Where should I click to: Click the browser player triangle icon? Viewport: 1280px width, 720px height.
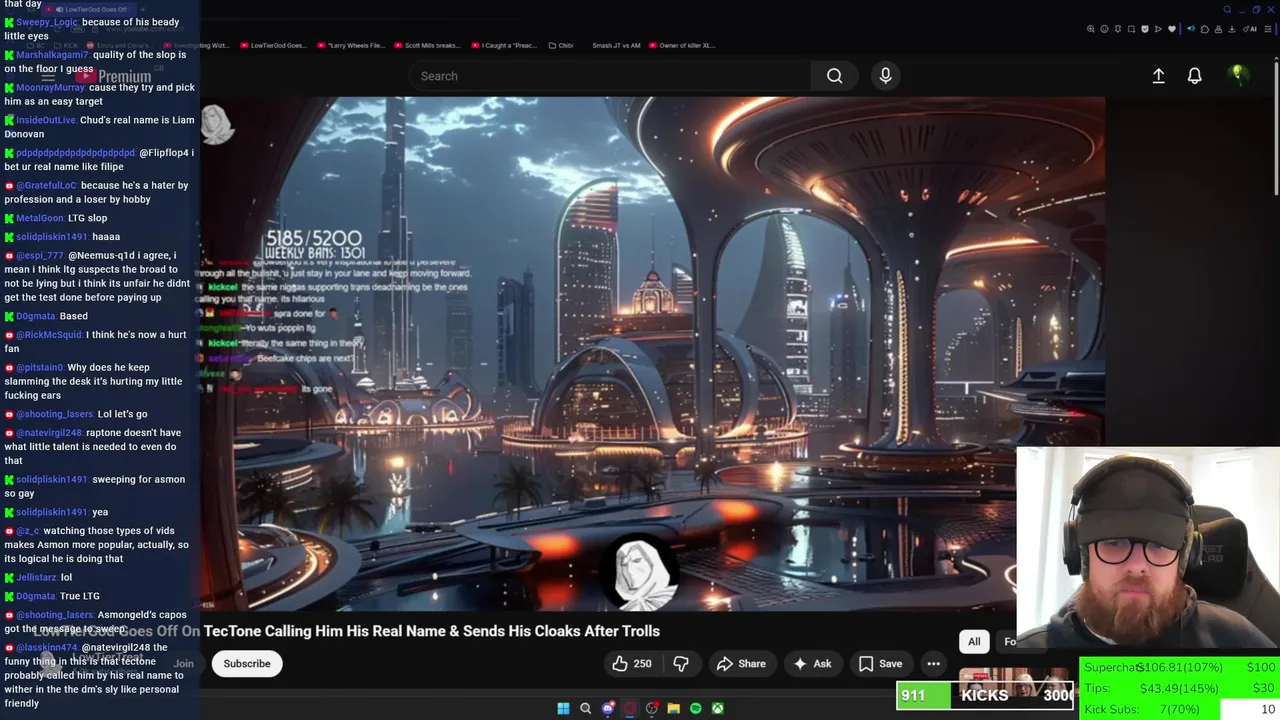tap(1158, 29)
